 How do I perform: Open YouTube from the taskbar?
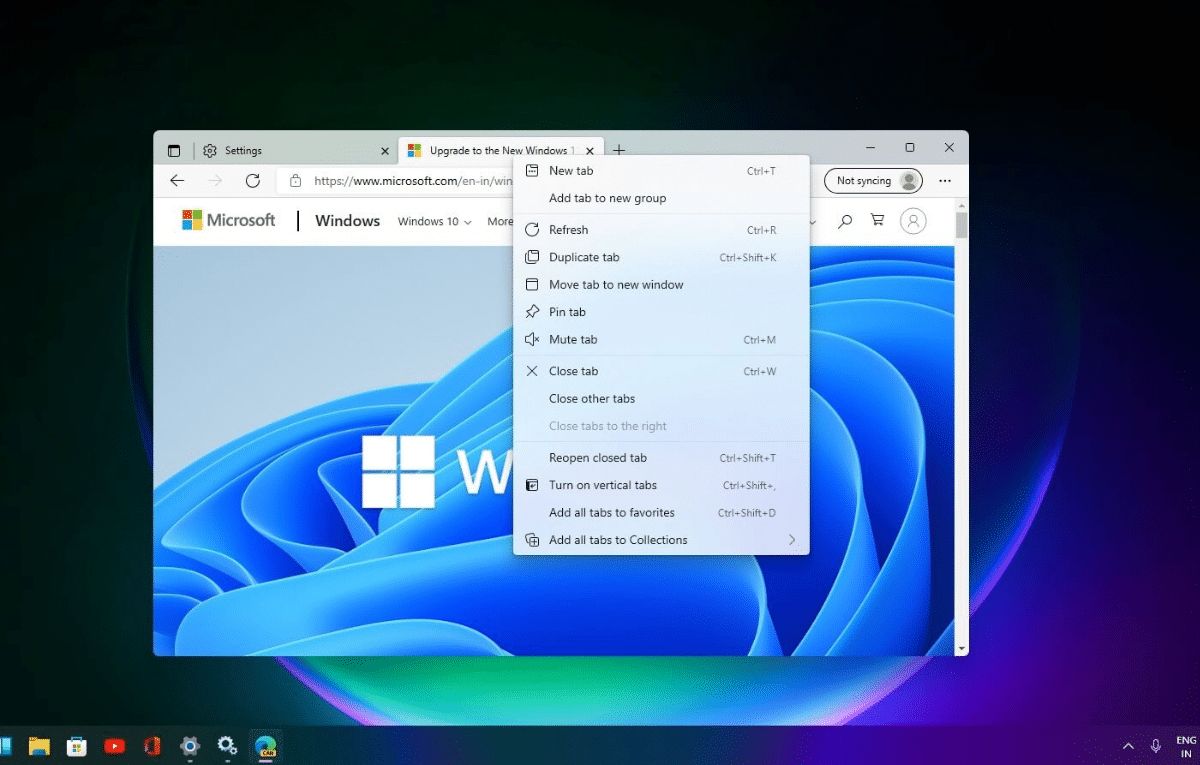coord(114,746)
